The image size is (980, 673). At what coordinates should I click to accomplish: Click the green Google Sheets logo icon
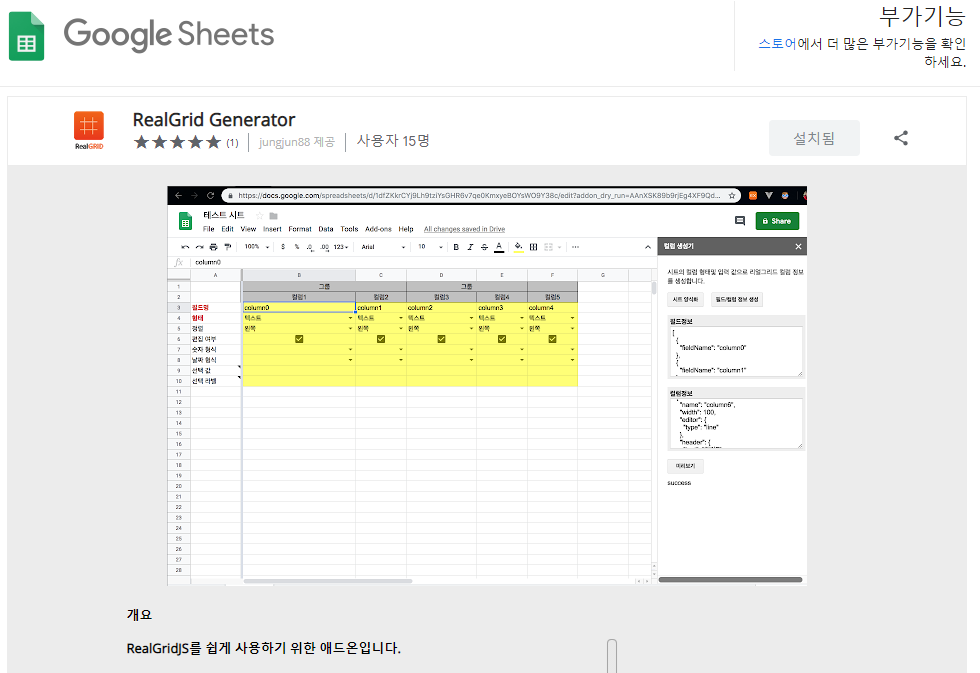tap(26, 36)
